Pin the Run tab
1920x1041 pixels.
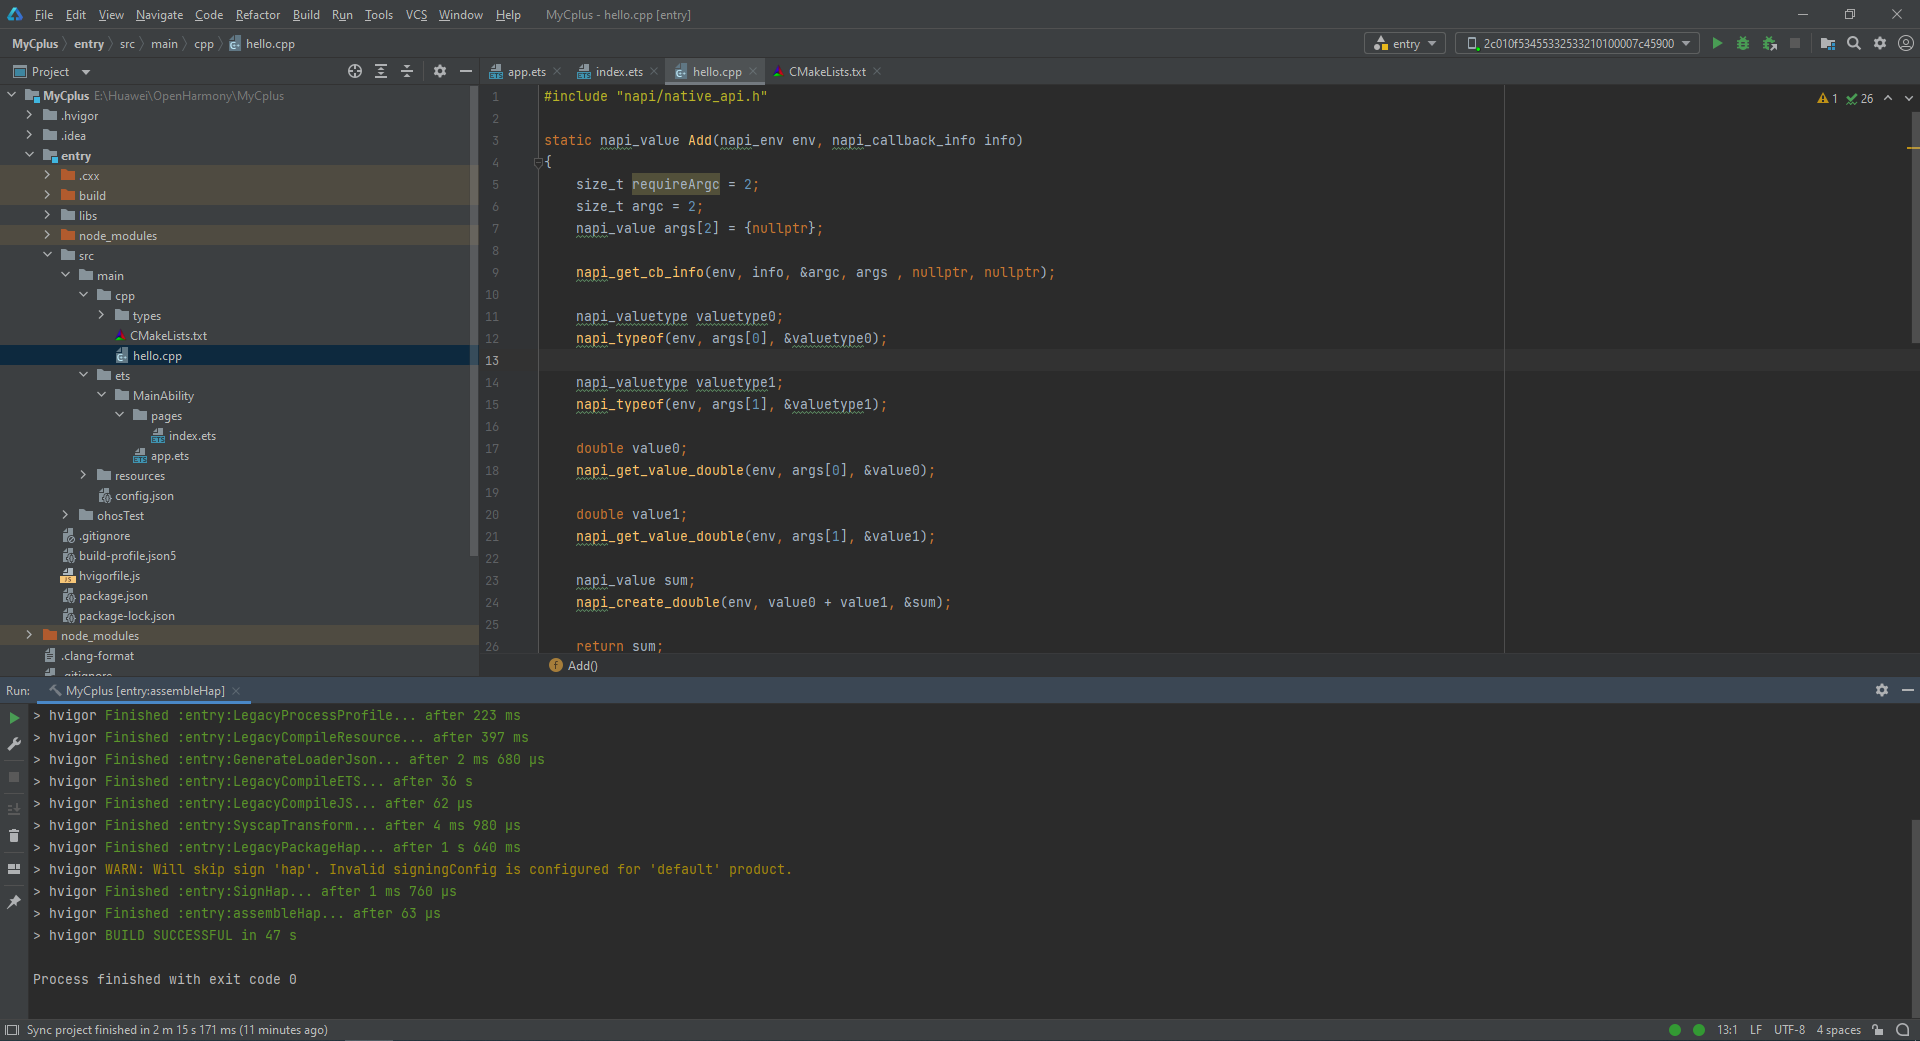14,902
